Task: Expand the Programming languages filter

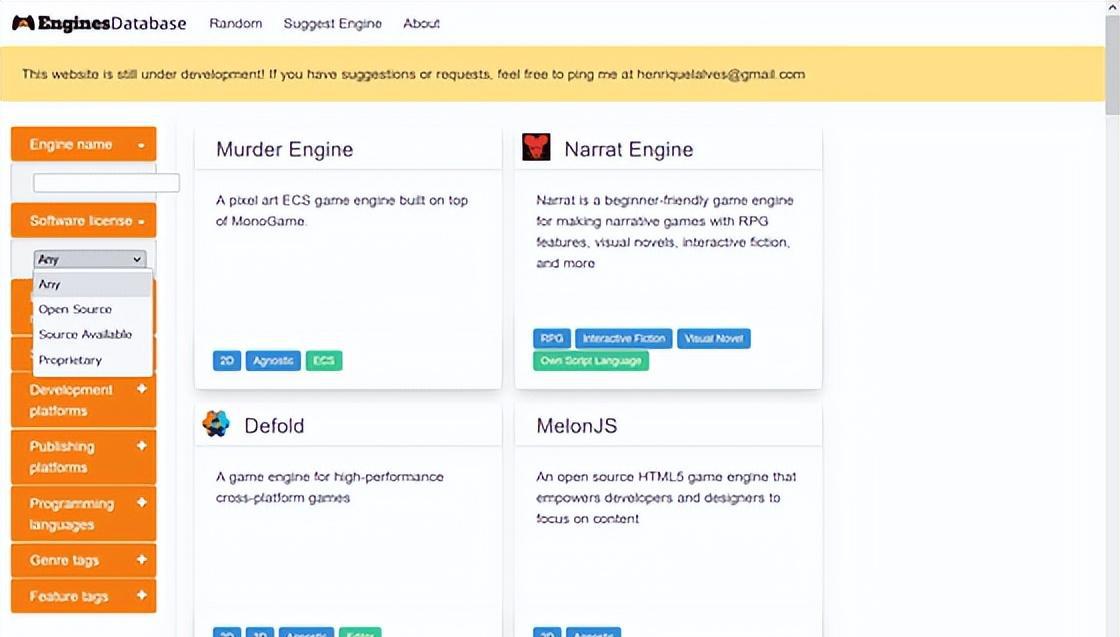Action: 84,513
